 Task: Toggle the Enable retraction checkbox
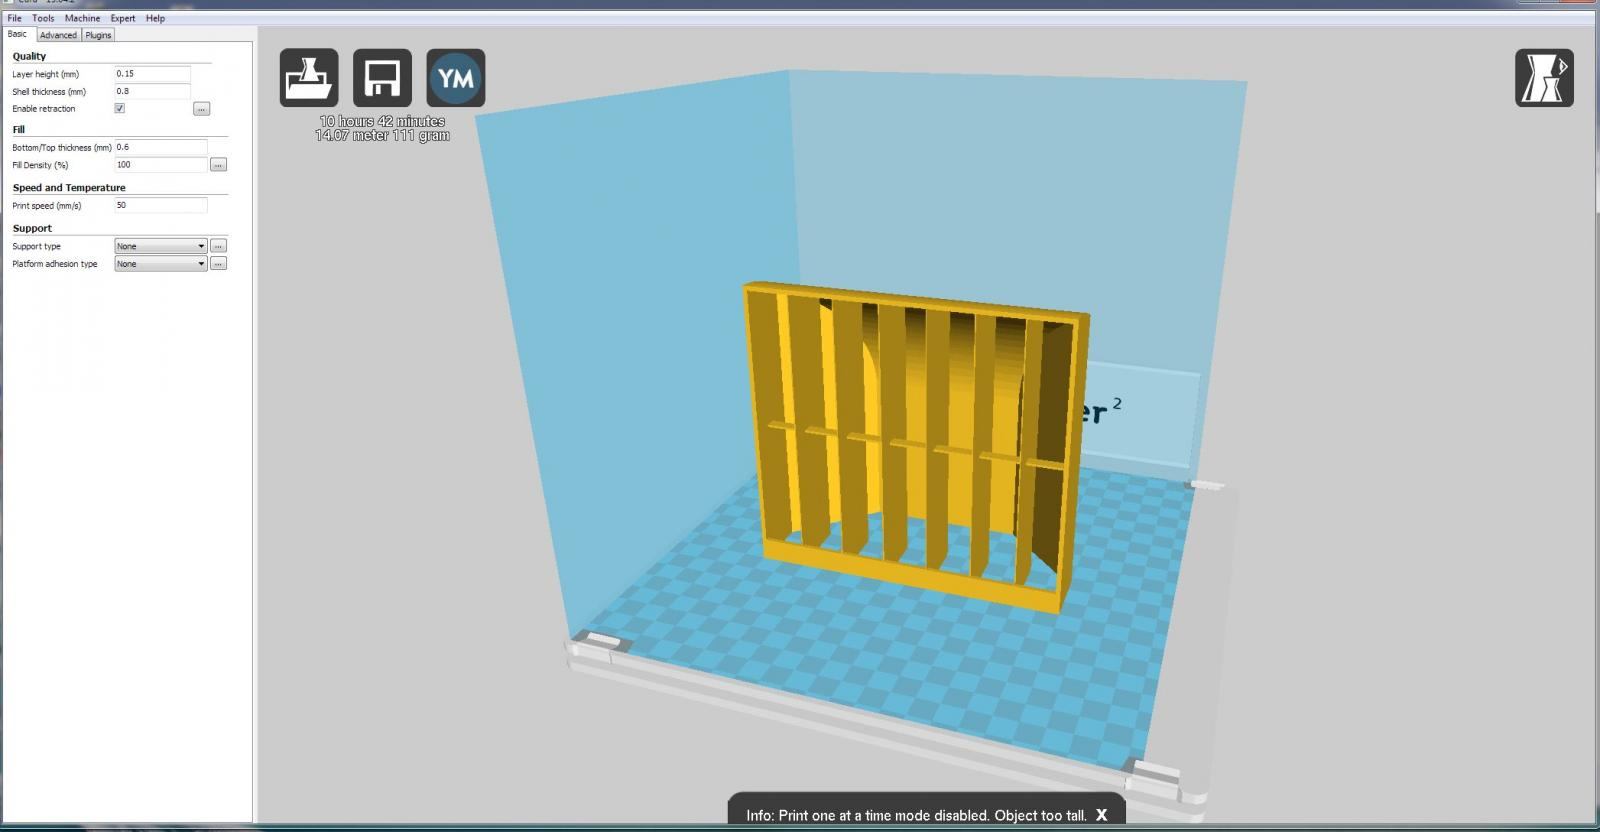[x=120, y=108]
